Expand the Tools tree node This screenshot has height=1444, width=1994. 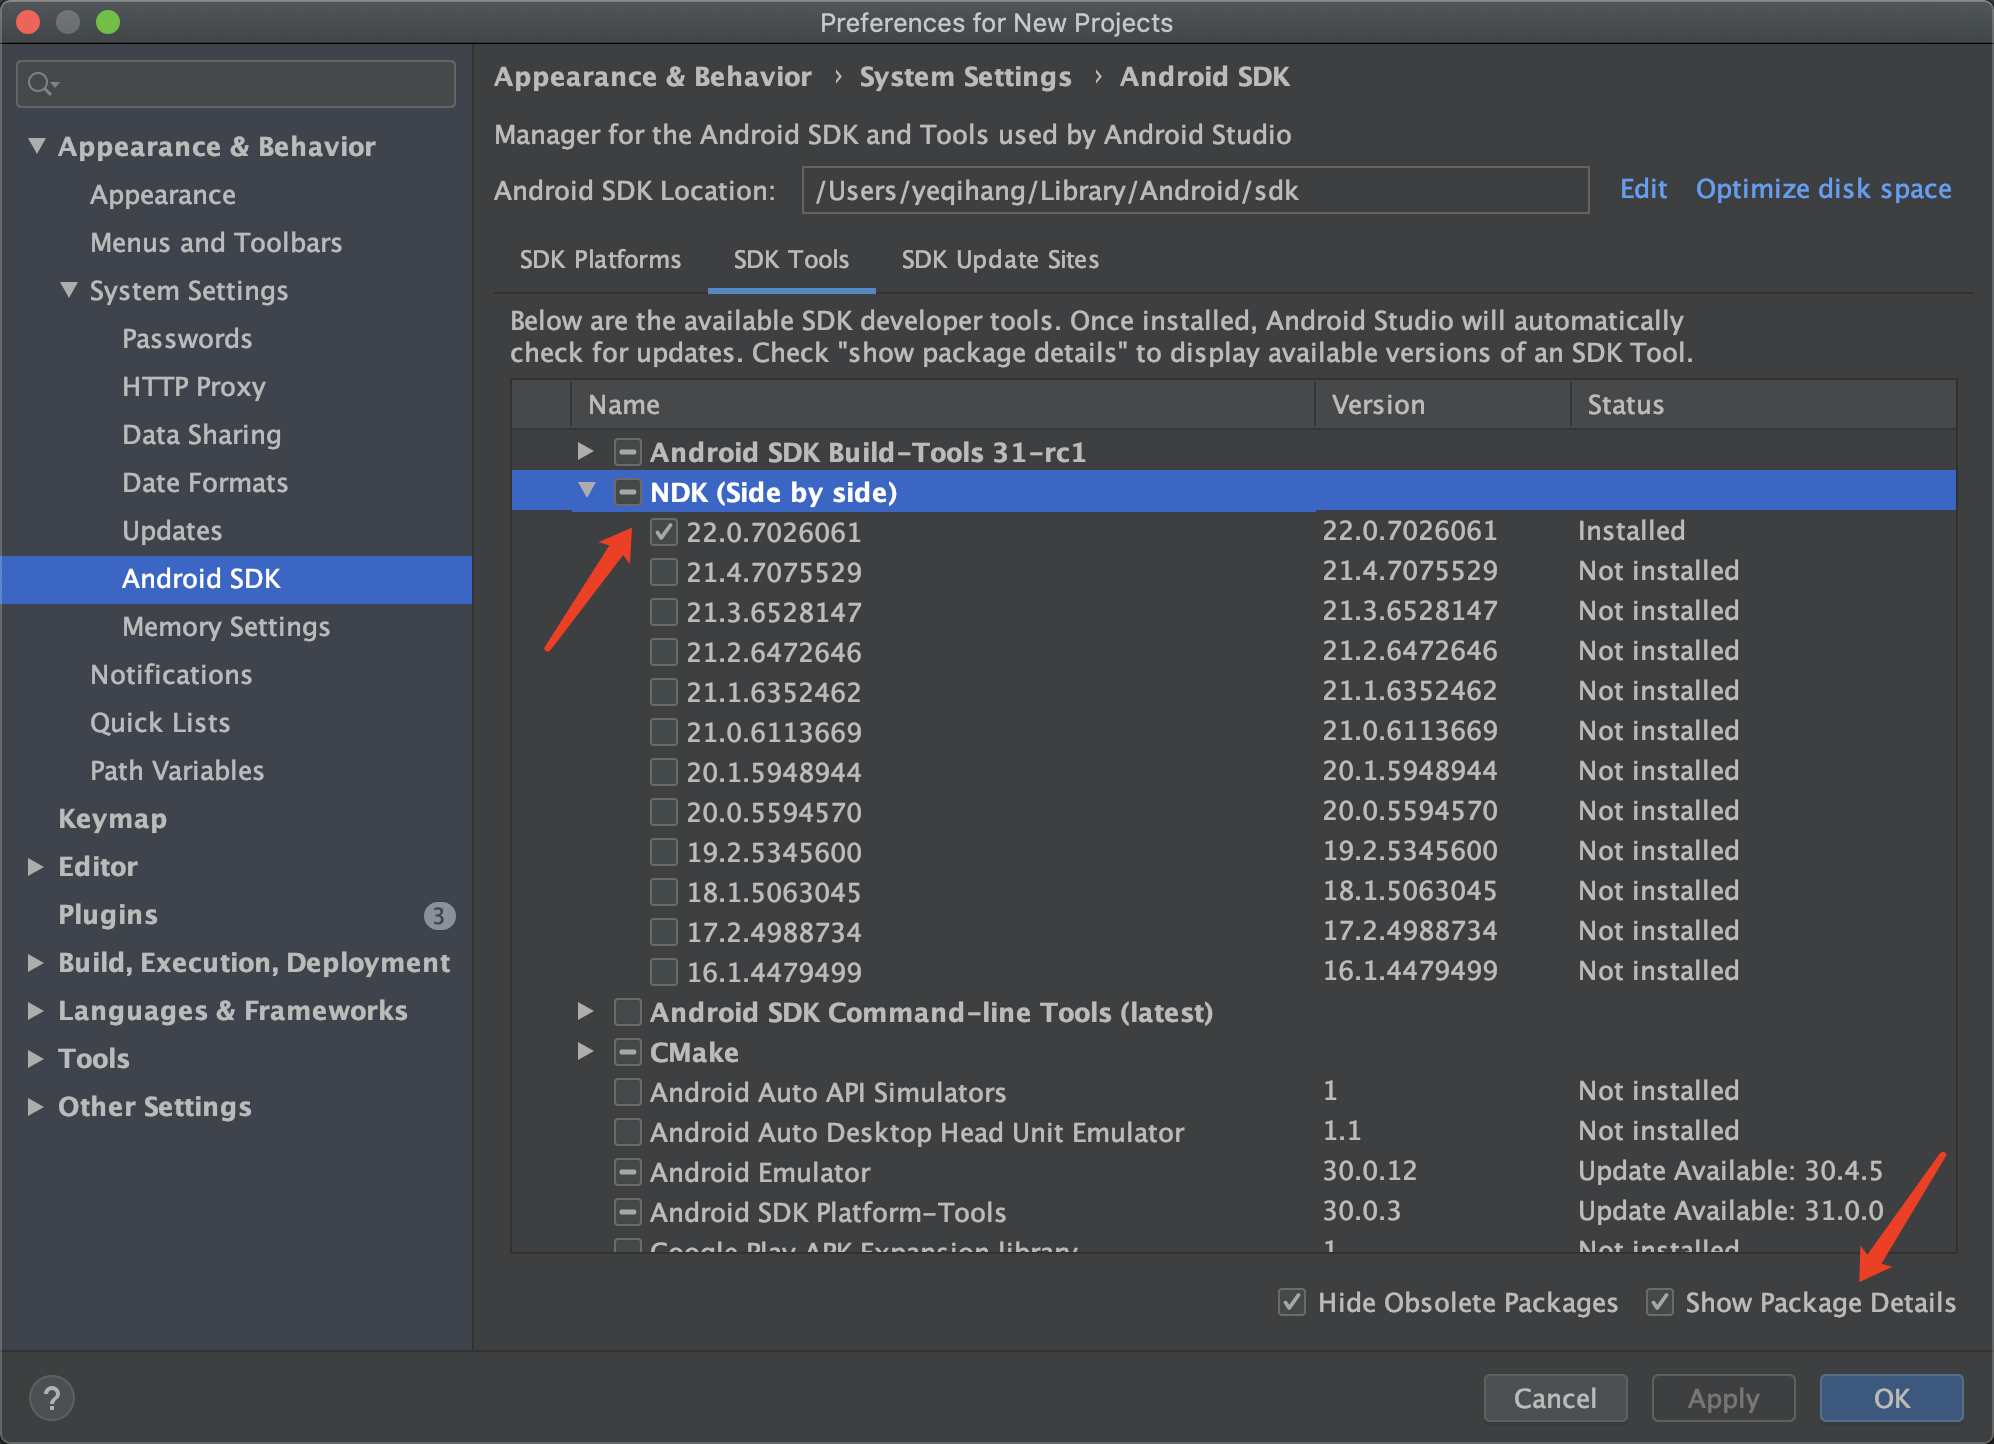click(36, 1059)
